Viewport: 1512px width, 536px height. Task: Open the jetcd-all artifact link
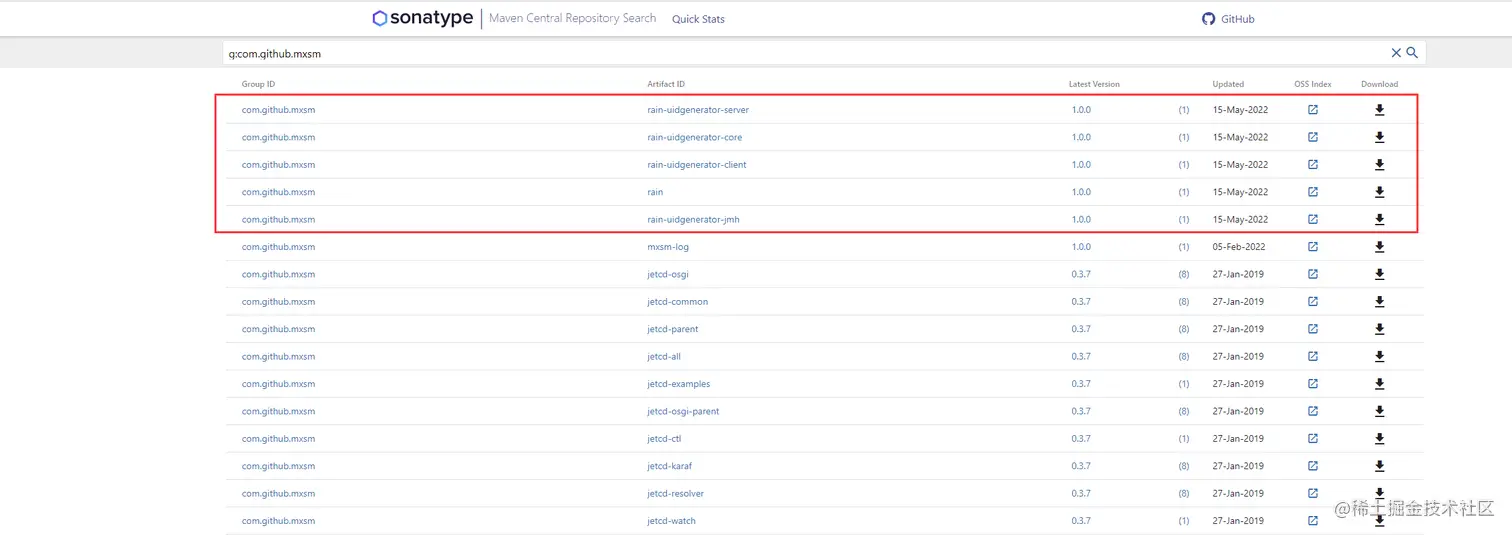coord(664,357)
